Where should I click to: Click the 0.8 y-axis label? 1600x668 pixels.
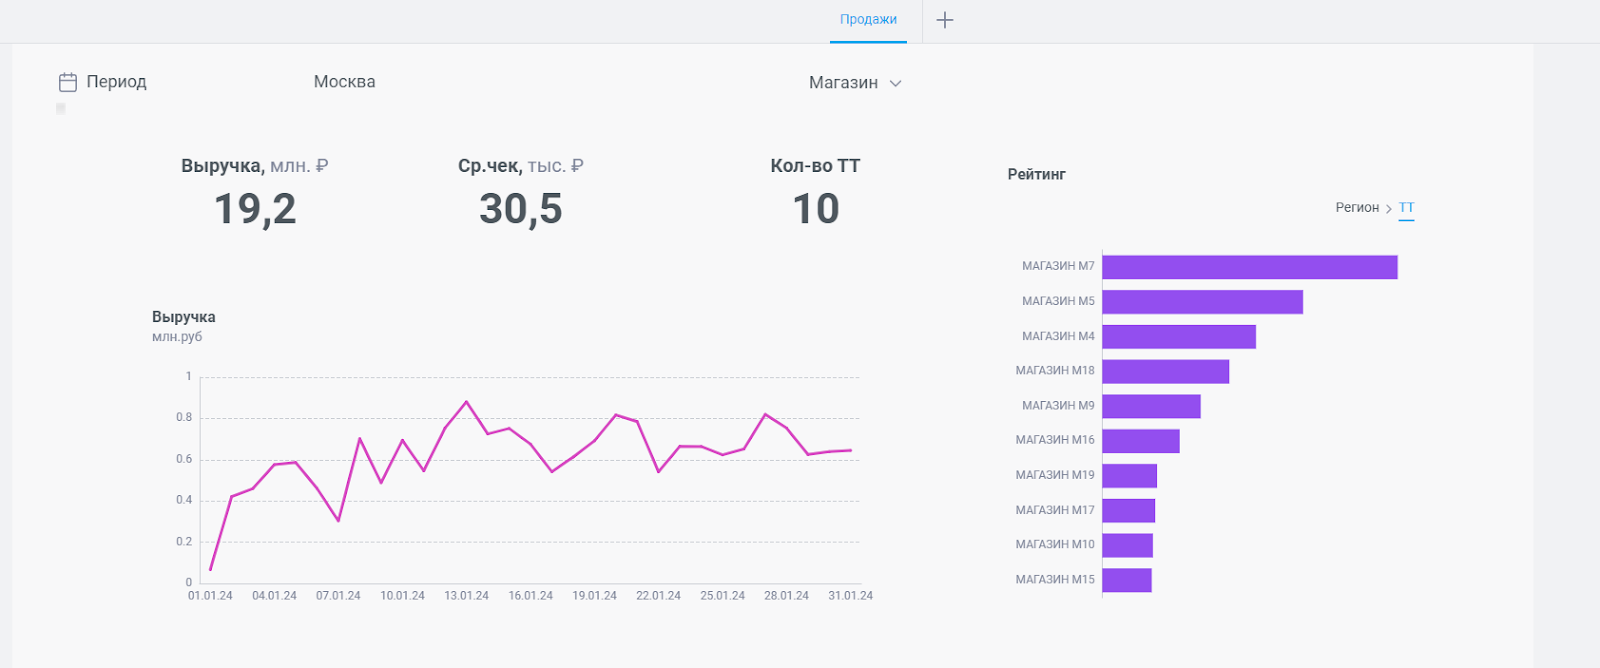pyautogui.click(x=184, y=418)
